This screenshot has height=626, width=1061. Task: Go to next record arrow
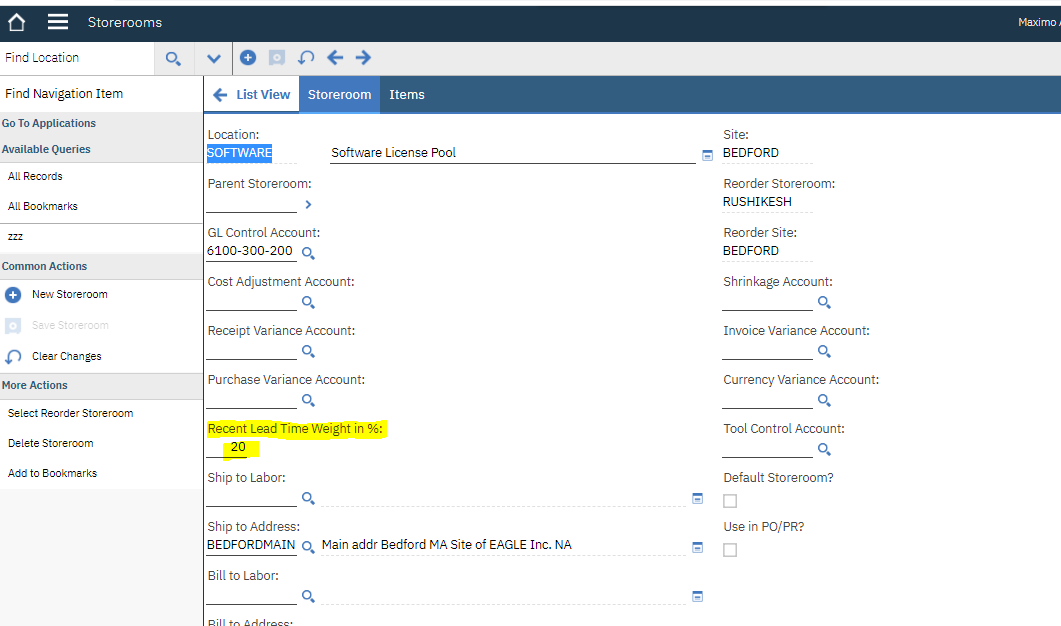click(x=363, y=58)
